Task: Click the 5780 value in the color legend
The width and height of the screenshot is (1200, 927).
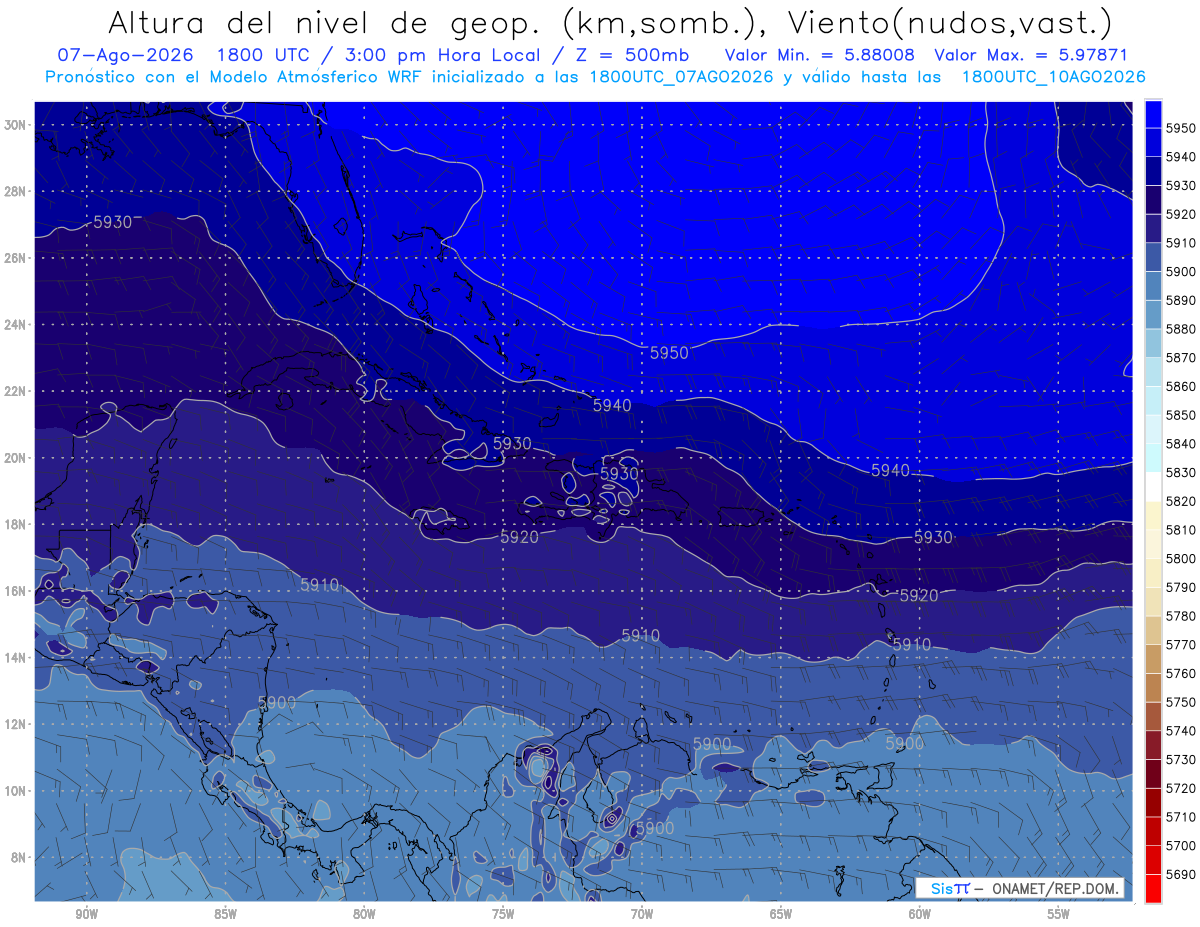Action: (x=1180, y=616)
